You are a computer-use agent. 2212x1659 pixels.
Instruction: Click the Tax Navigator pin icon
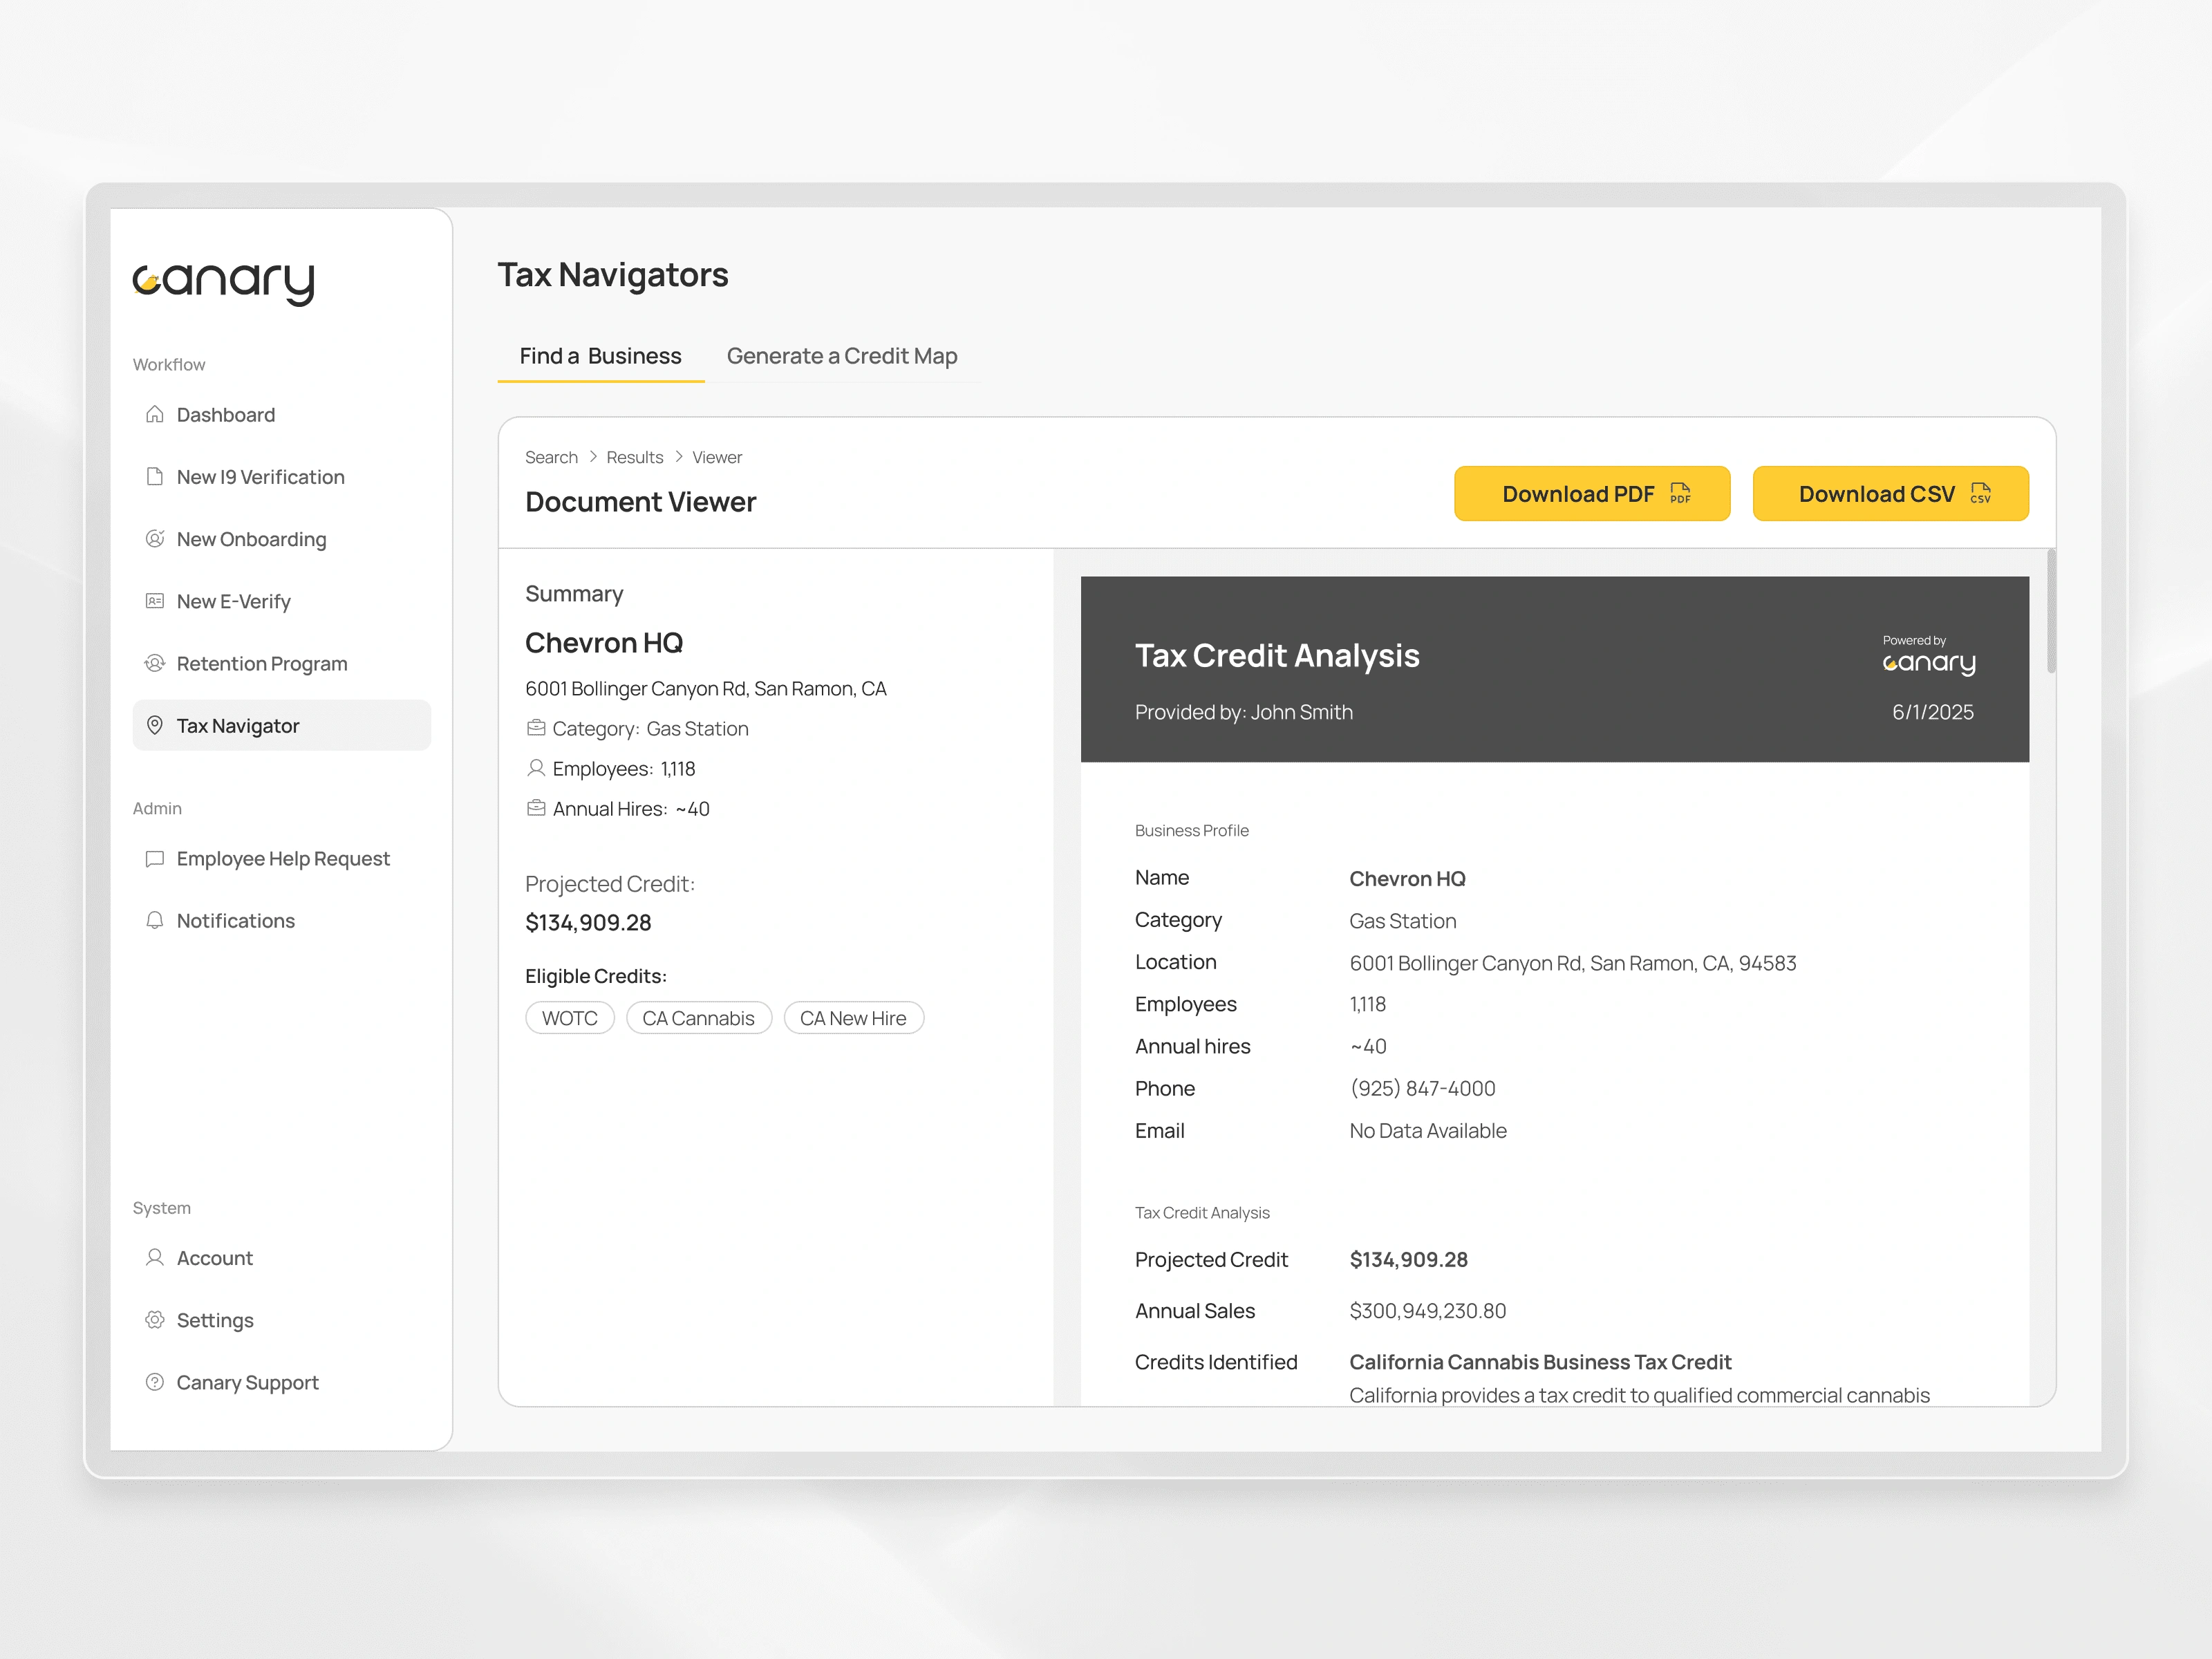[x=154, y=725]
